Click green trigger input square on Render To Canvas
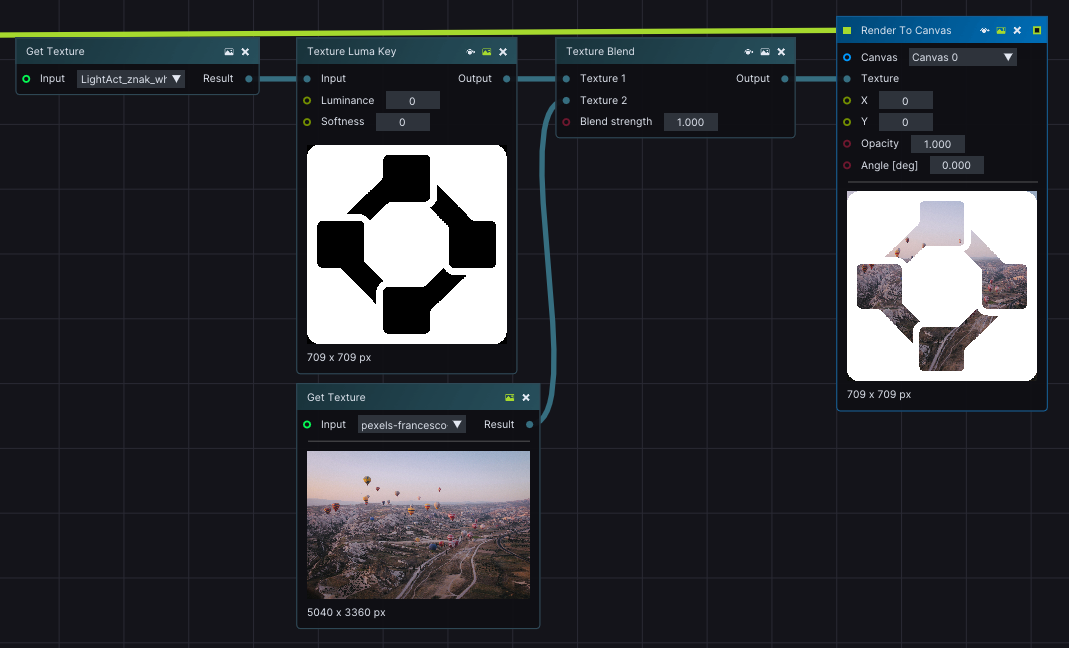This screenshot has width=1069, height=648. (x=847, y=31)
